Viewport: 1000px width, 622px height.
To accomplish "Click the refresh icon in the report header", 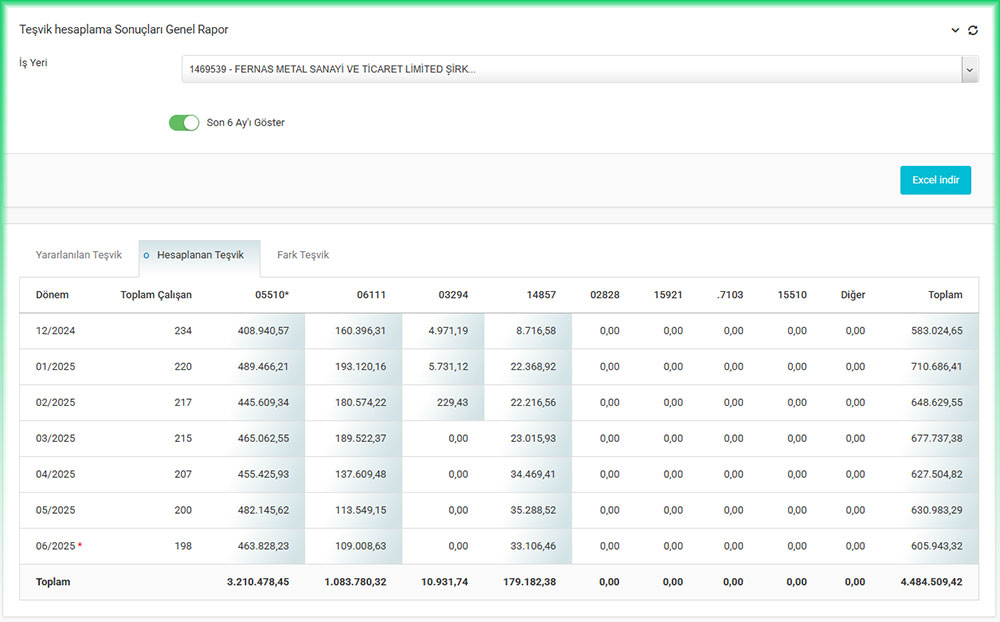I will [973, 30].
